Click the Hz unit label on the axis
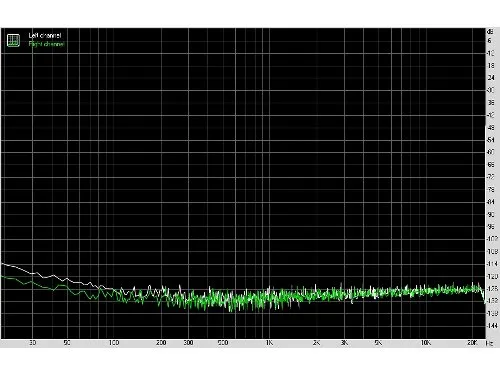This screenshot has height=375, width=500. coord(489,343)
